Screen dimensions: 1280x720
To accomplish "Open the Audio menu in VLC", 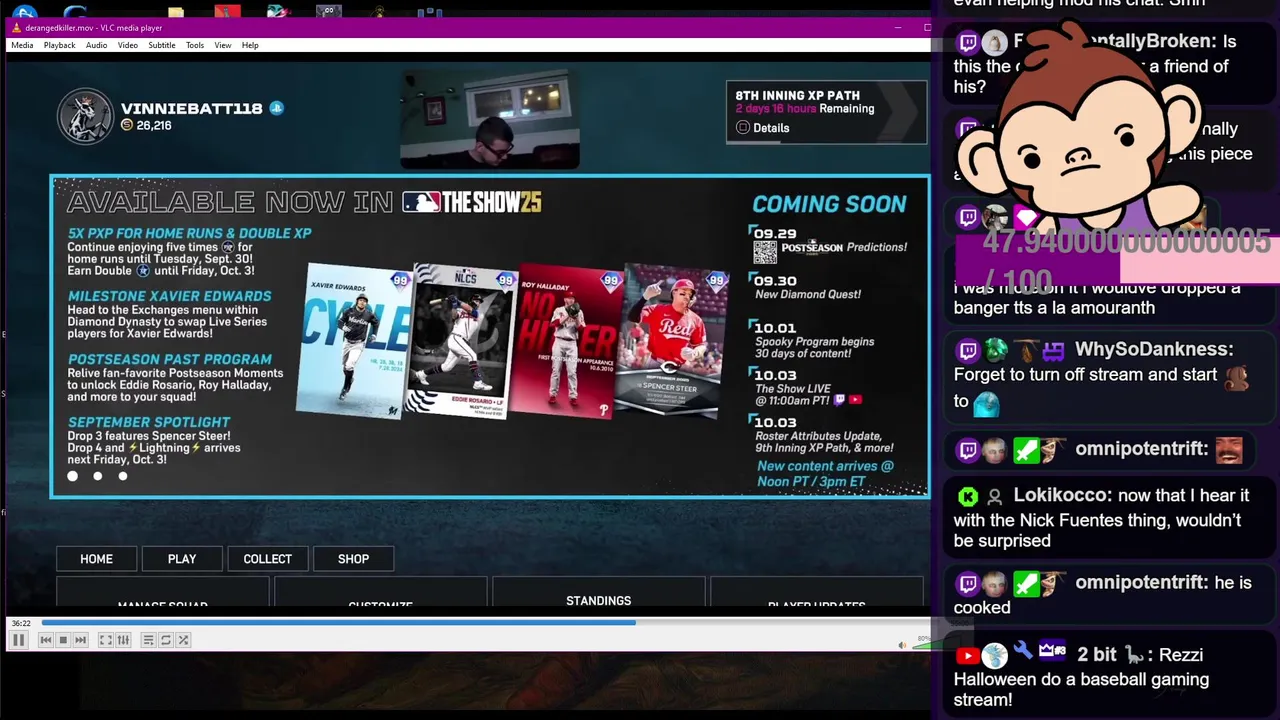I will tap(96, 45).
